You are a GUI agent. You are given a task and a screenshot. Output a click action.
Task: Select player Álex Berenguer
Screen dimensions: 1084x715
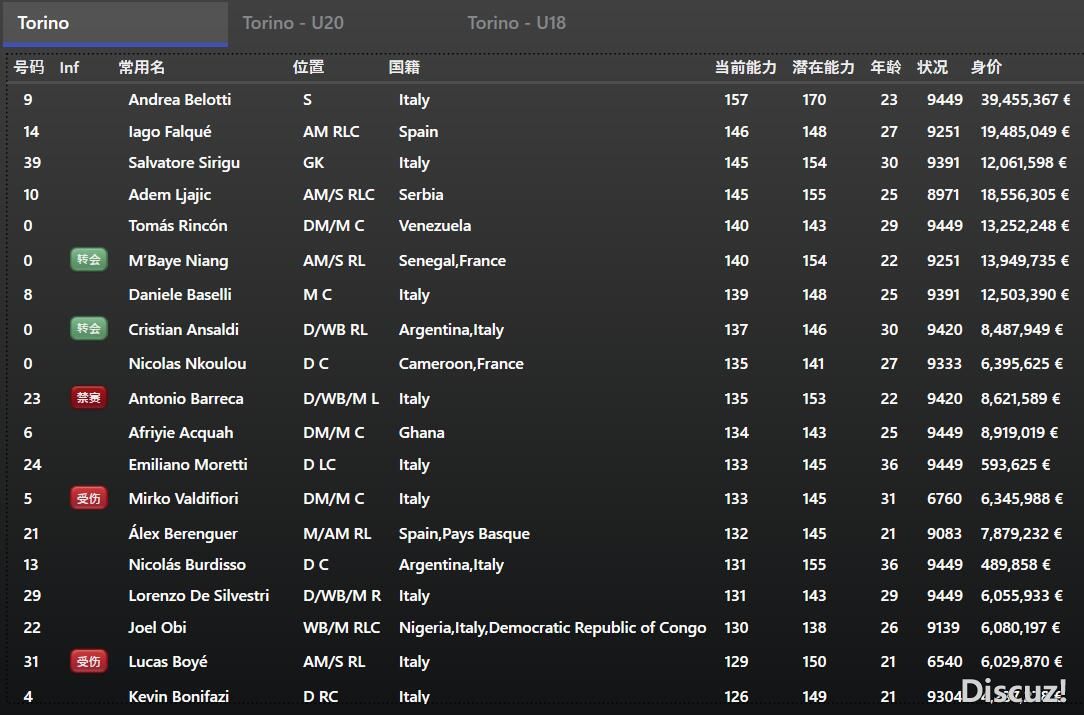[x=183, y=533]
